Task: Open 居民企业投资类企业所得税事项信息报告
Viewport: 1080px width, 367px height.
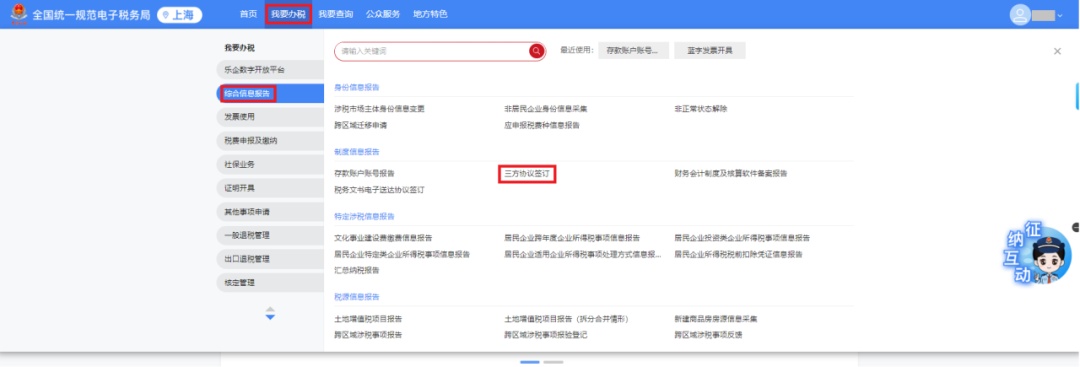Action: pyautogui.click(x=742, y=238)
